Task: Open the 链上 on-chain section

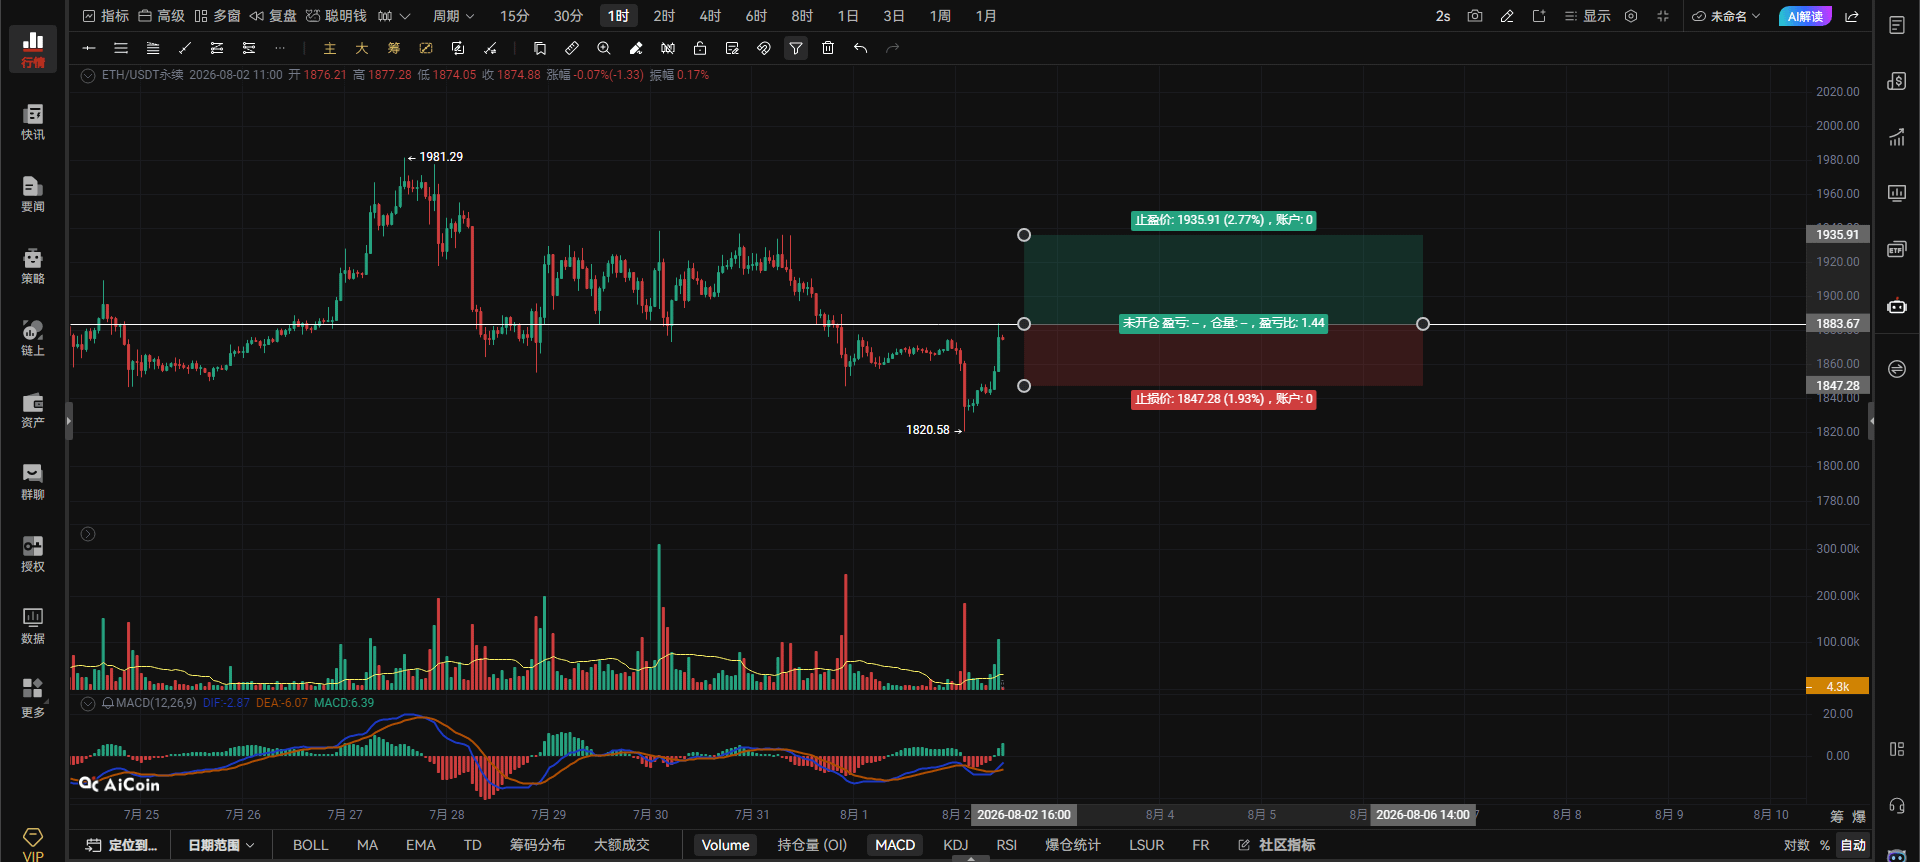Action: click(33, 337)
